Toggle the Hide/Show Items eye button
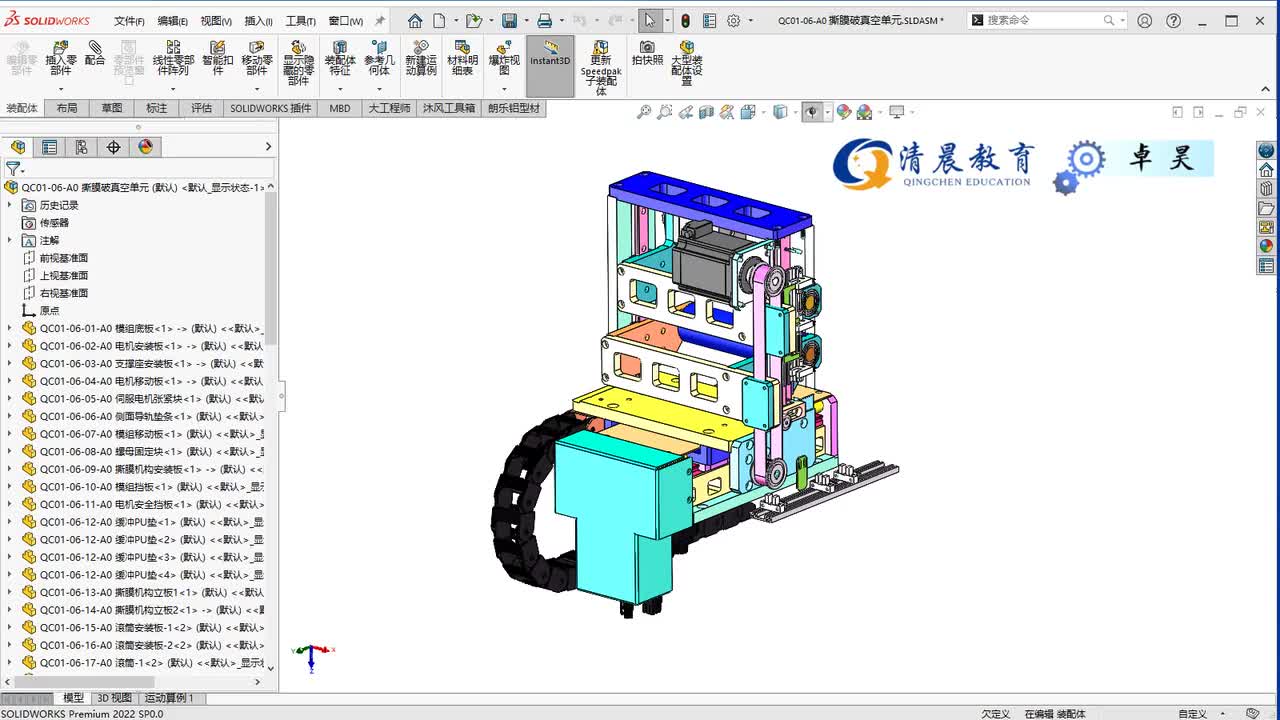Viewport: 1280px width, 720px height. tap(812, 112)
